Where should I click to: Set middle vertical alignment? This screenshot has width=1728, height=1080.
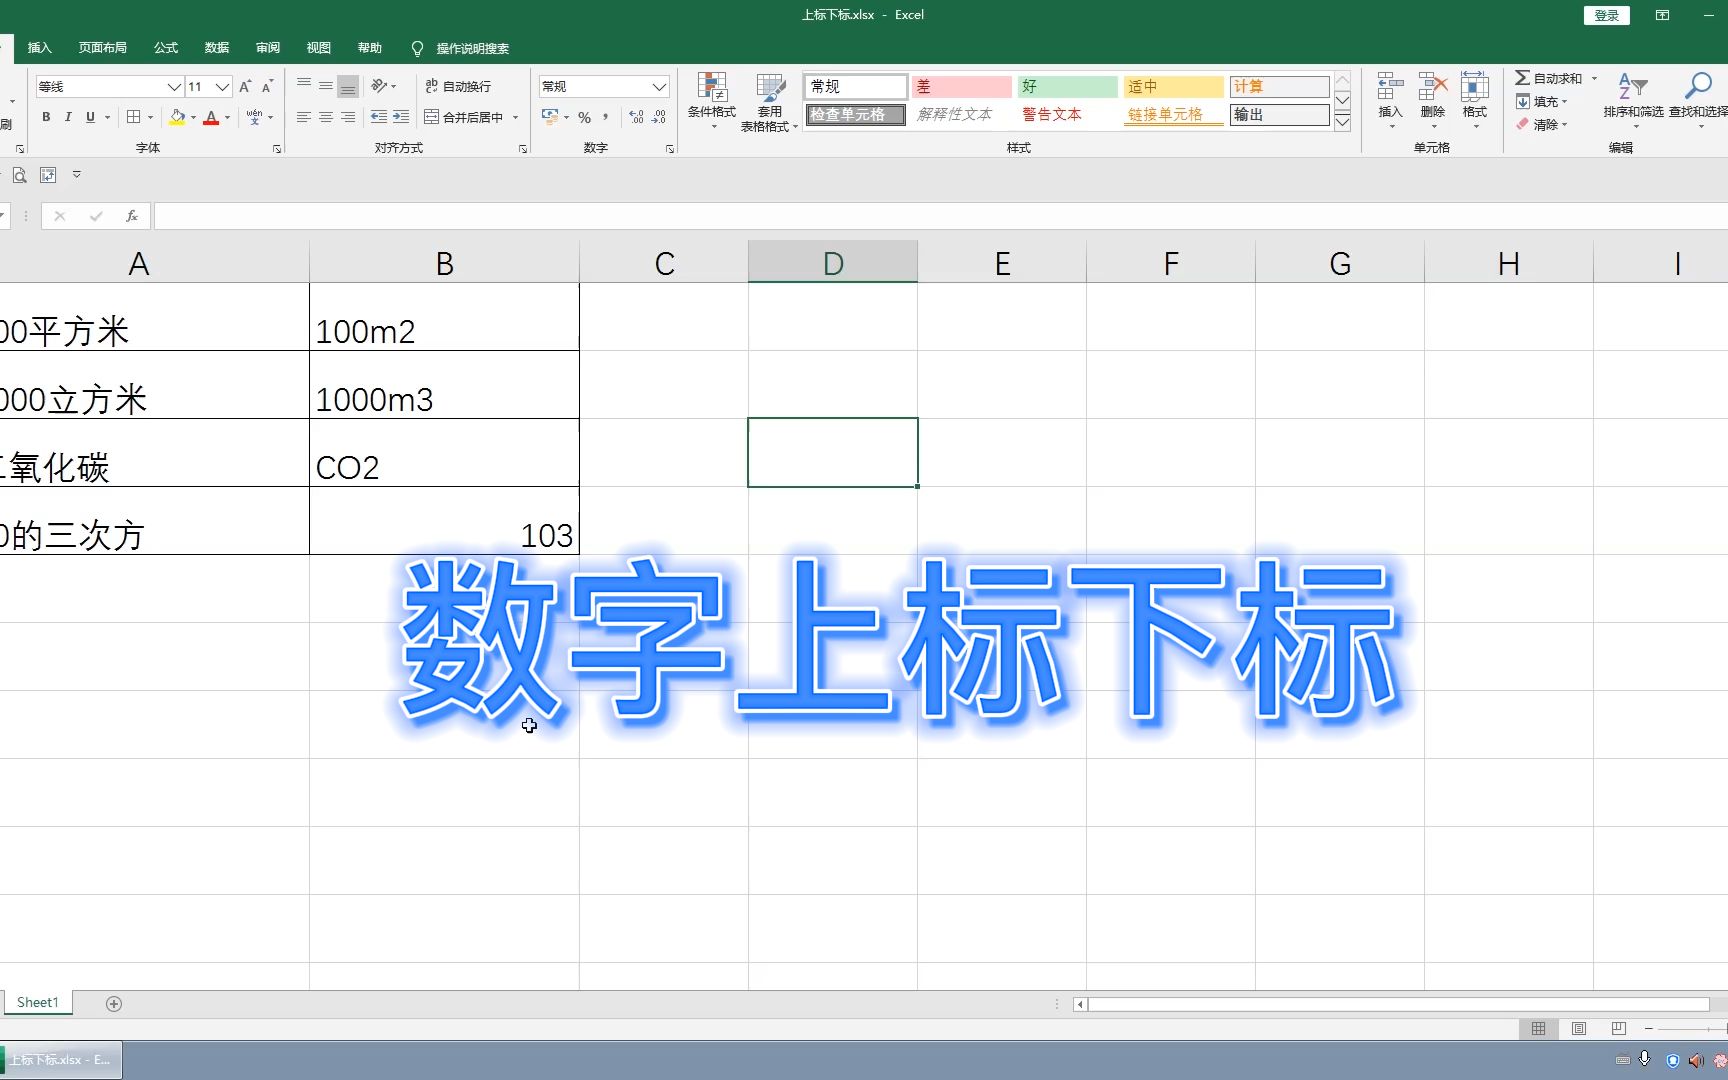pos(326,86)
